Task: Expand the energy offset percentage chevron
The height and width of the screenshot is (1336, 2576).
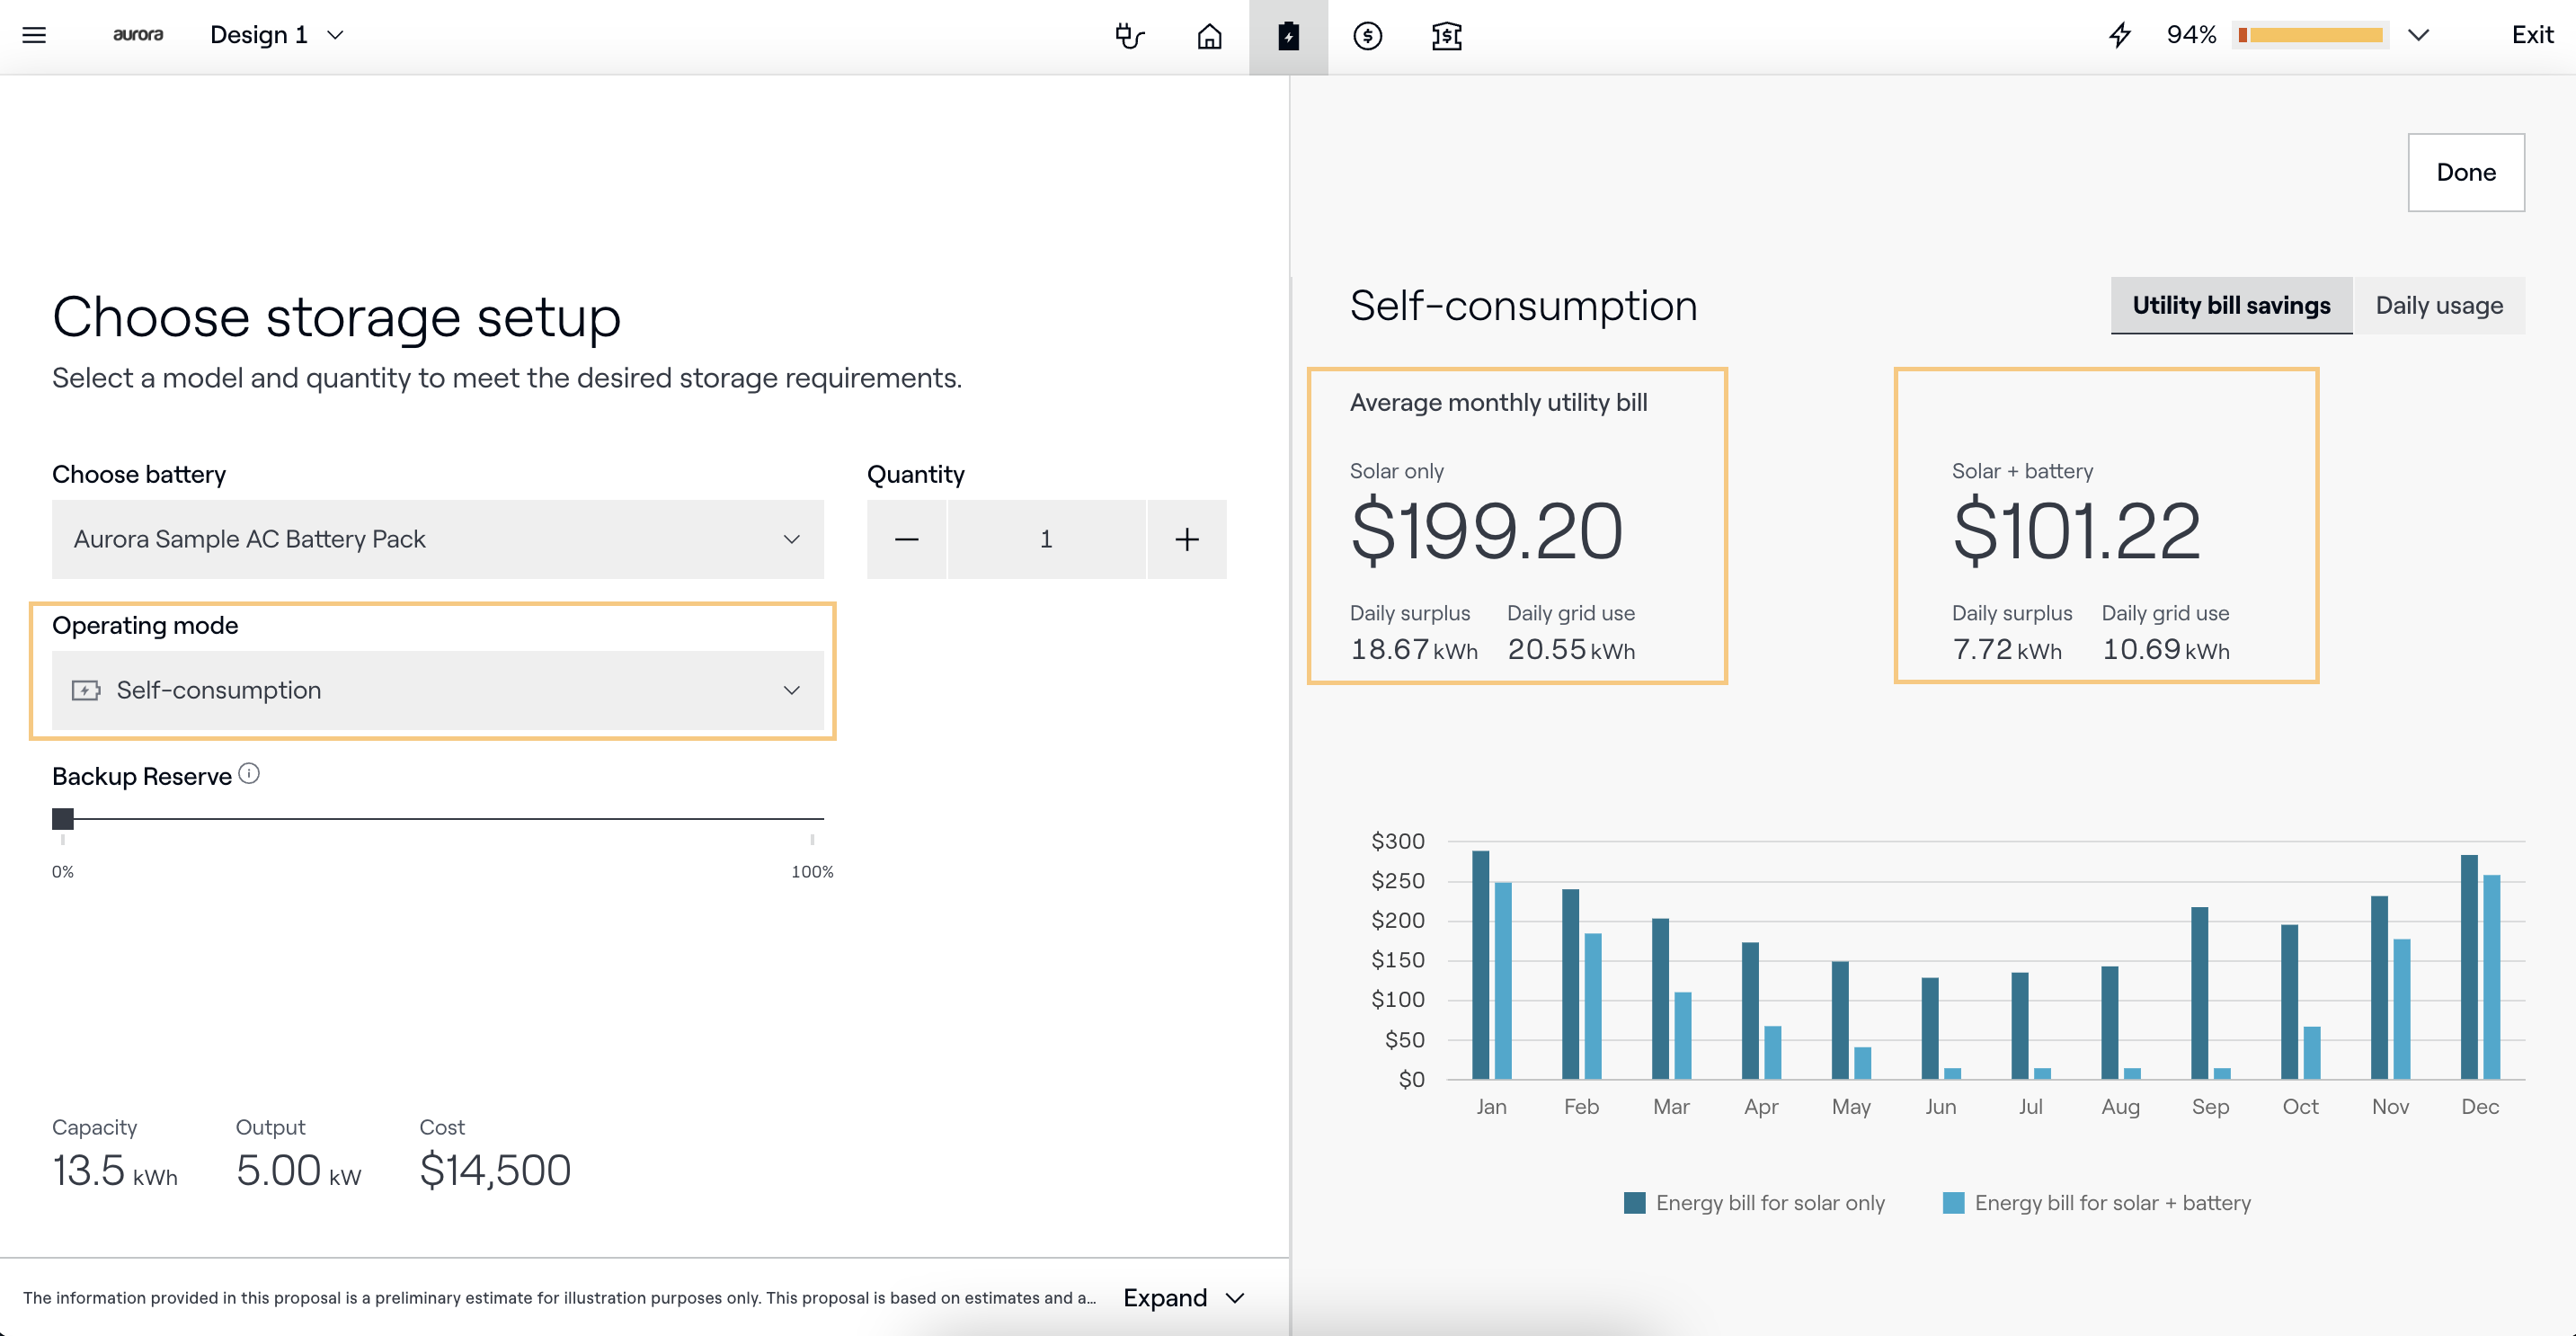Action: (x=2418, y=35)
